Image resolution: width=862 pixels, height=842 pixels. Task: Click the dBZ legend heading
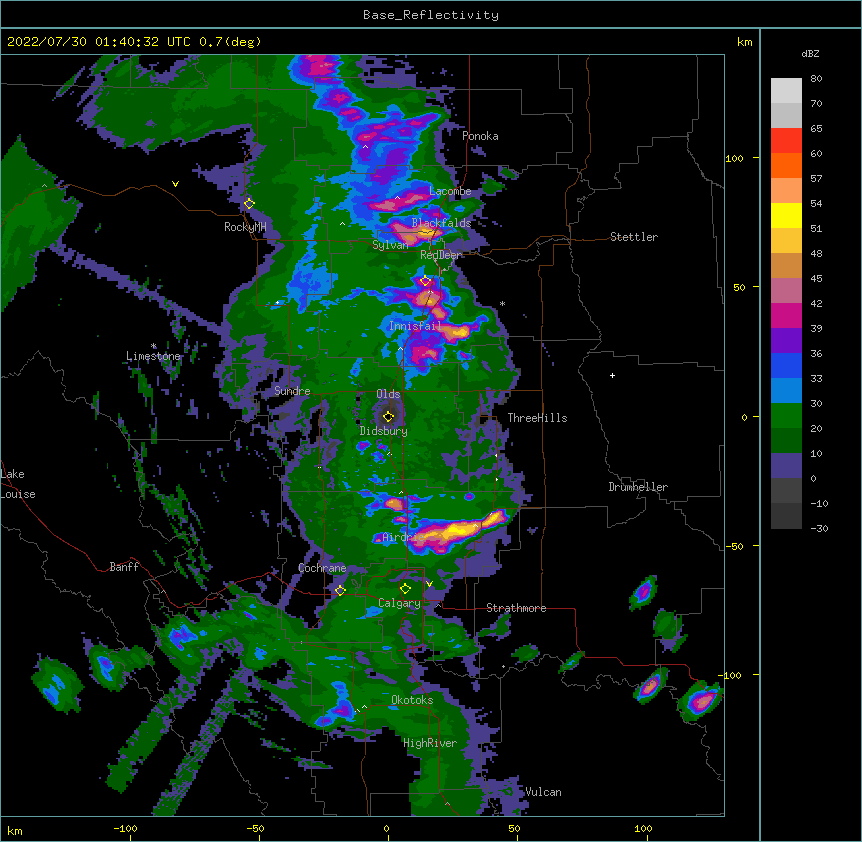point(810,53)
